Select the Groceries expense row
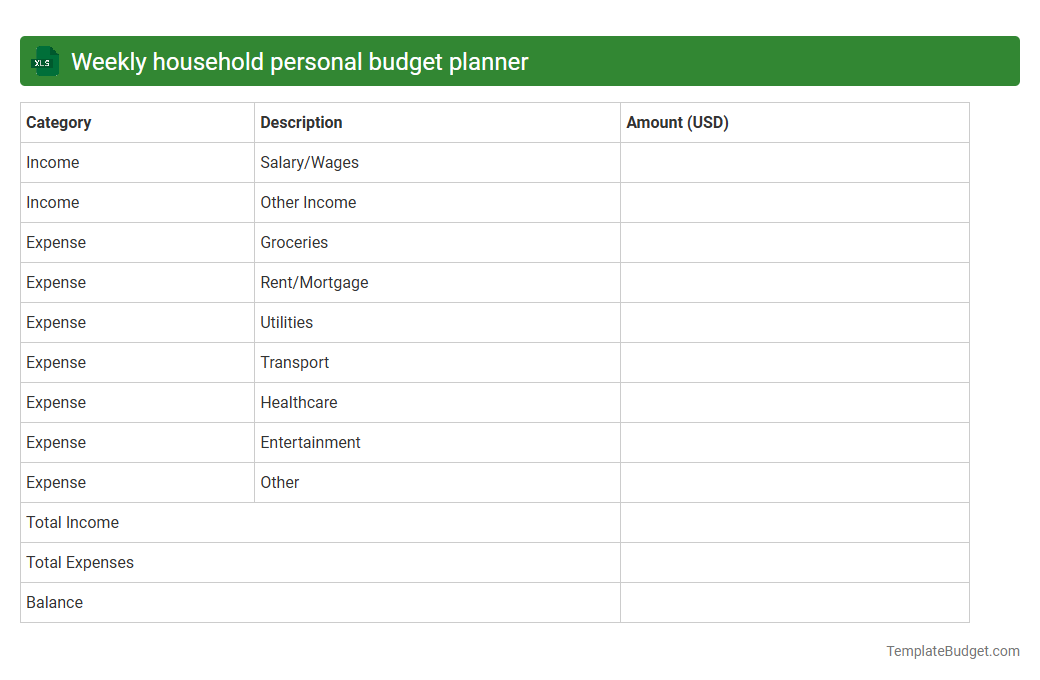Image resolution: width=1040 pixels, height=680 pixels. click(294, 242)
